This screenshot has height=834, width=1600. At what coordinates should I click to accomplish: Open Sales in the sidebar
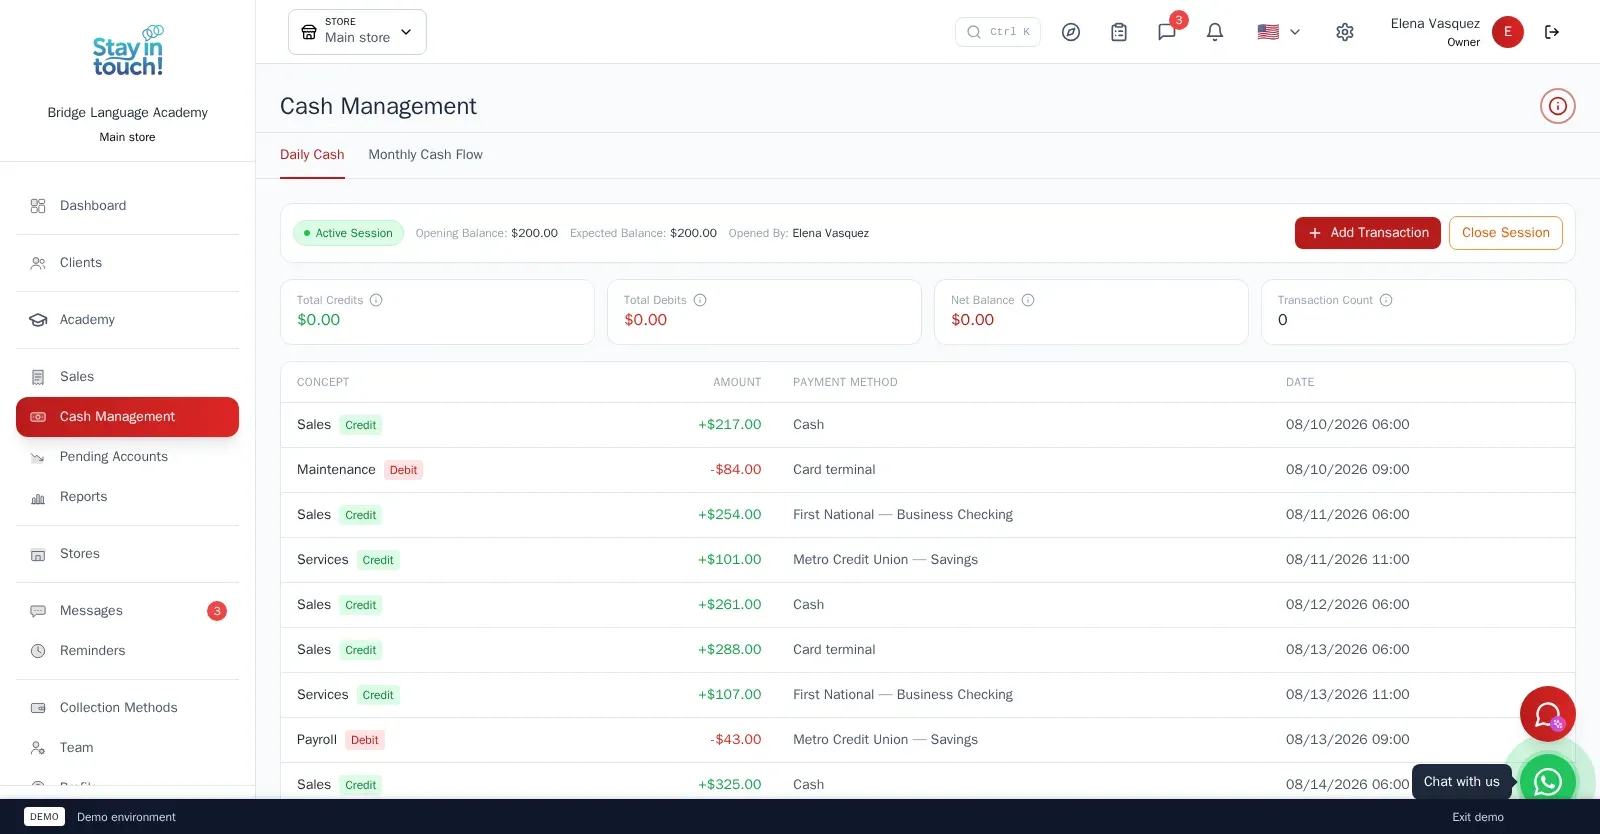click(128, 377)
